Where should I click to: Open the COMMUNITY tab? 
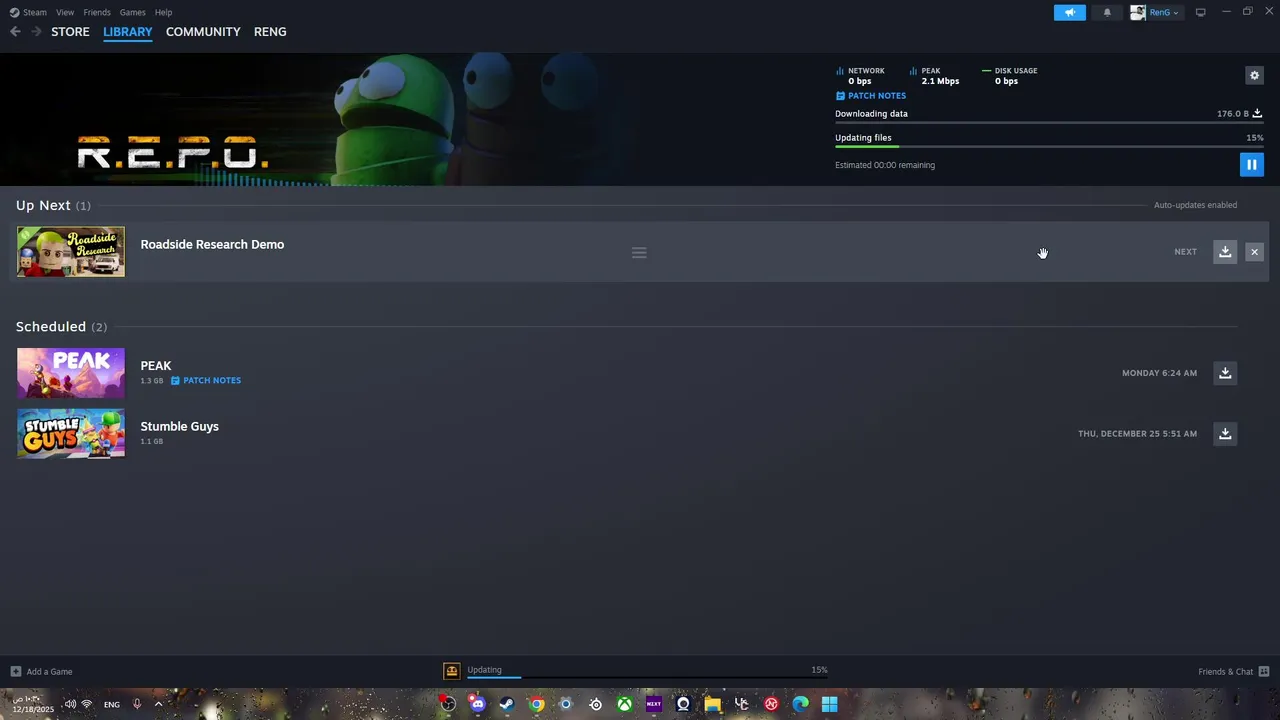(203, 32)
